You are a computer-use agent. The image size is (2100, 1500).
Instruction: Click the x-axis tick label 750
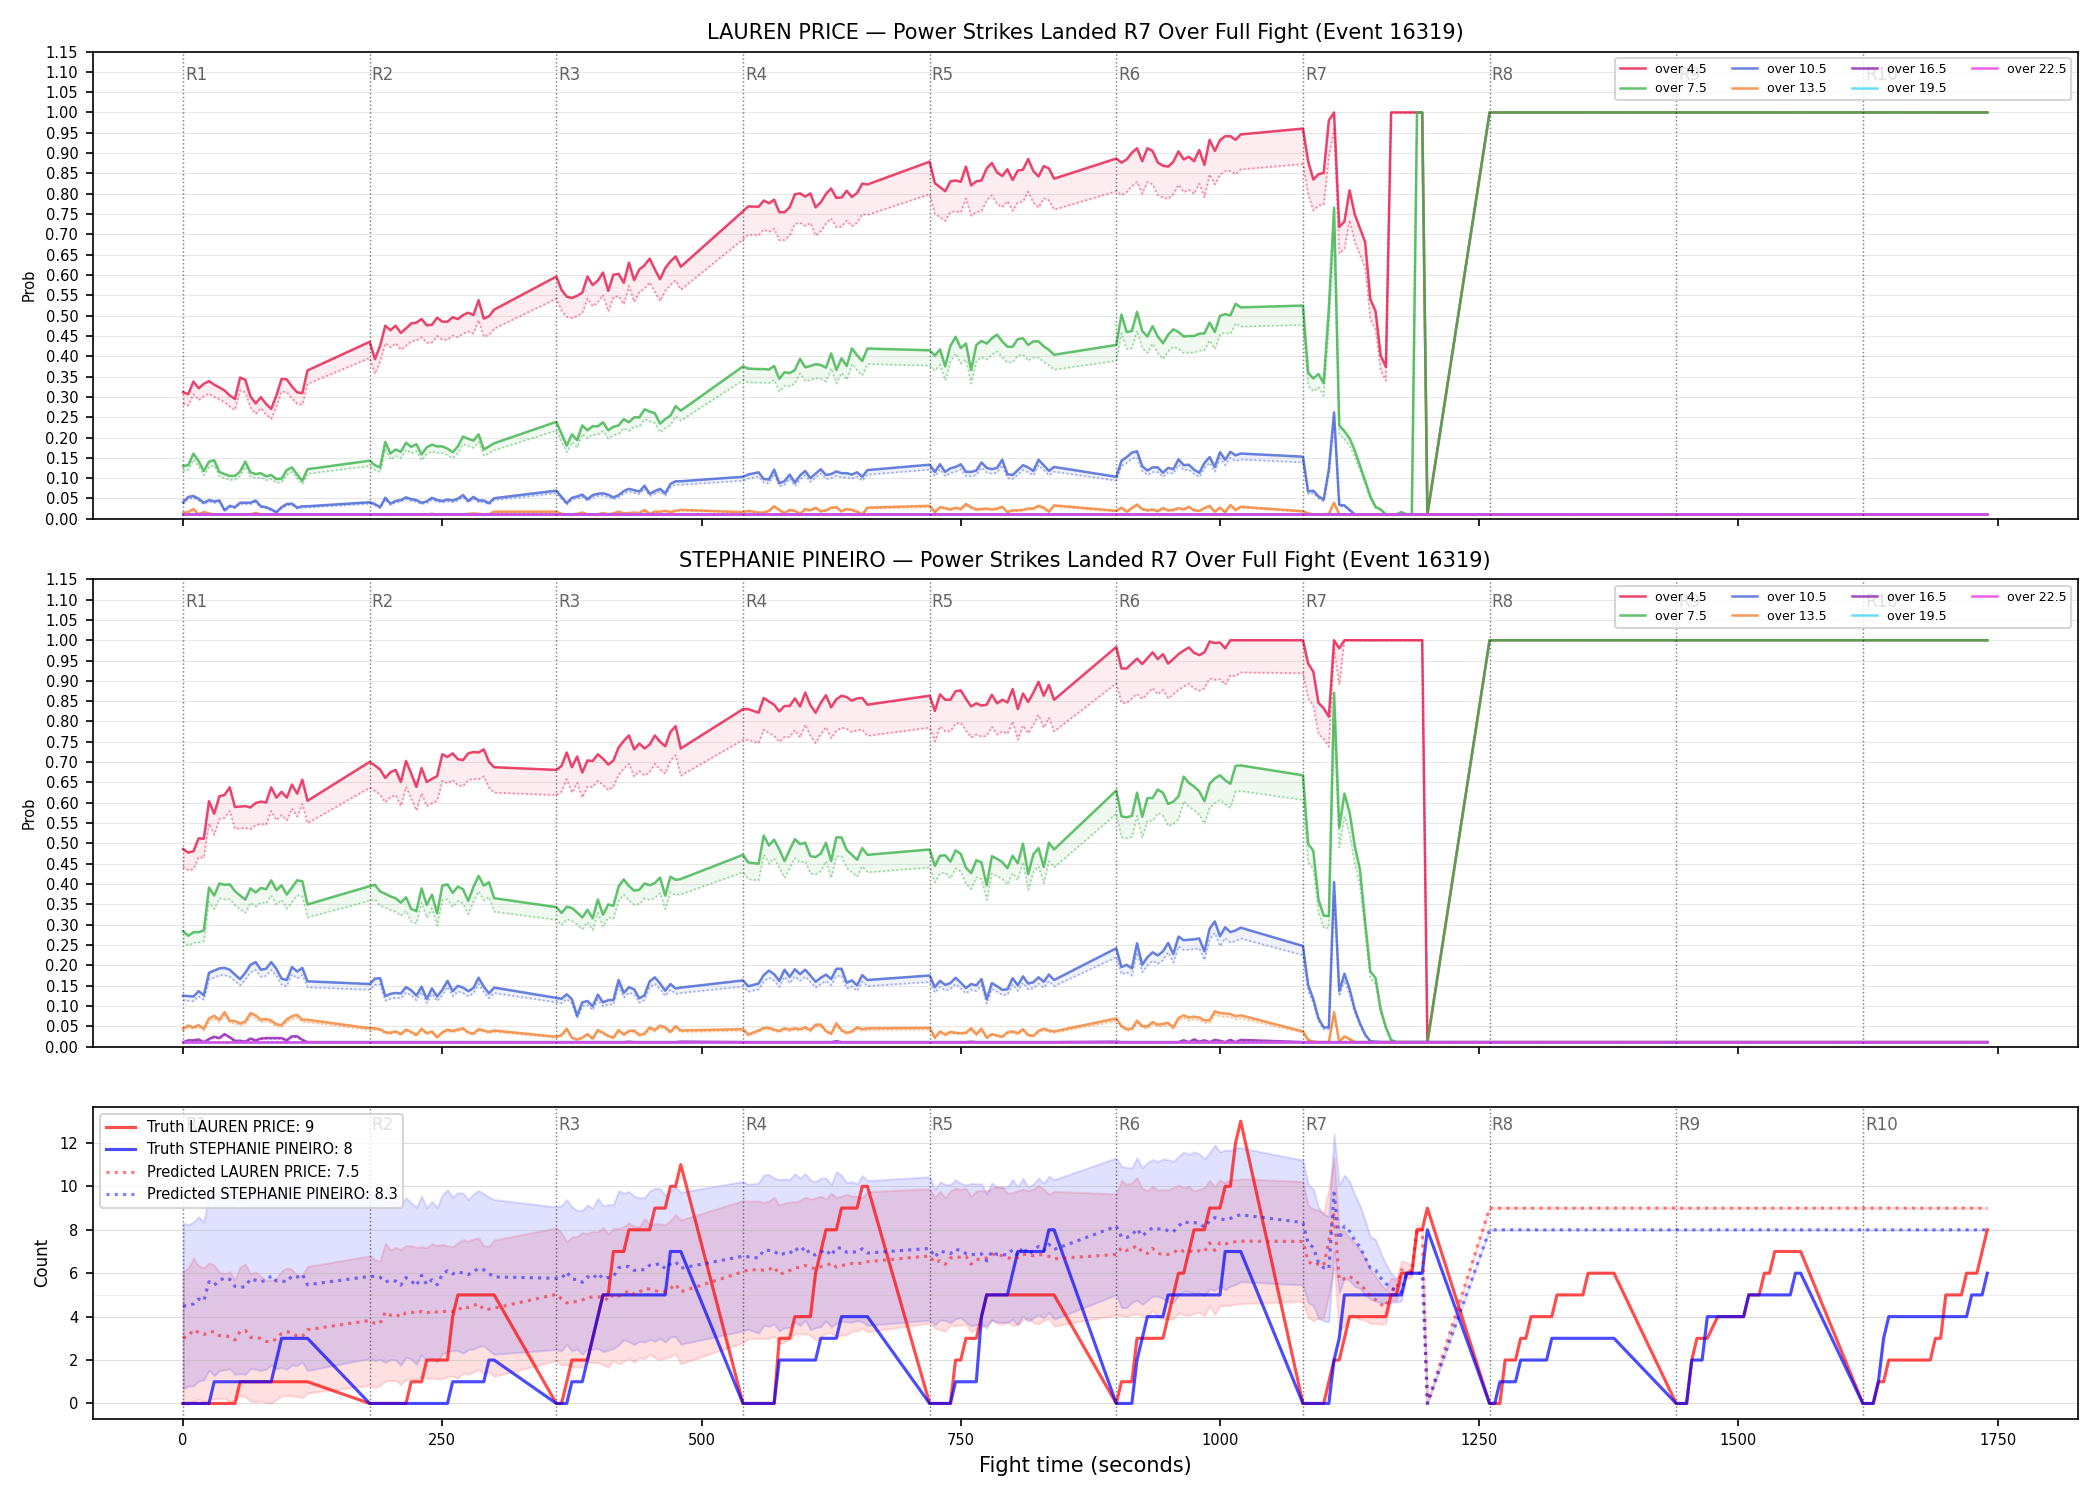[960, 1440]
